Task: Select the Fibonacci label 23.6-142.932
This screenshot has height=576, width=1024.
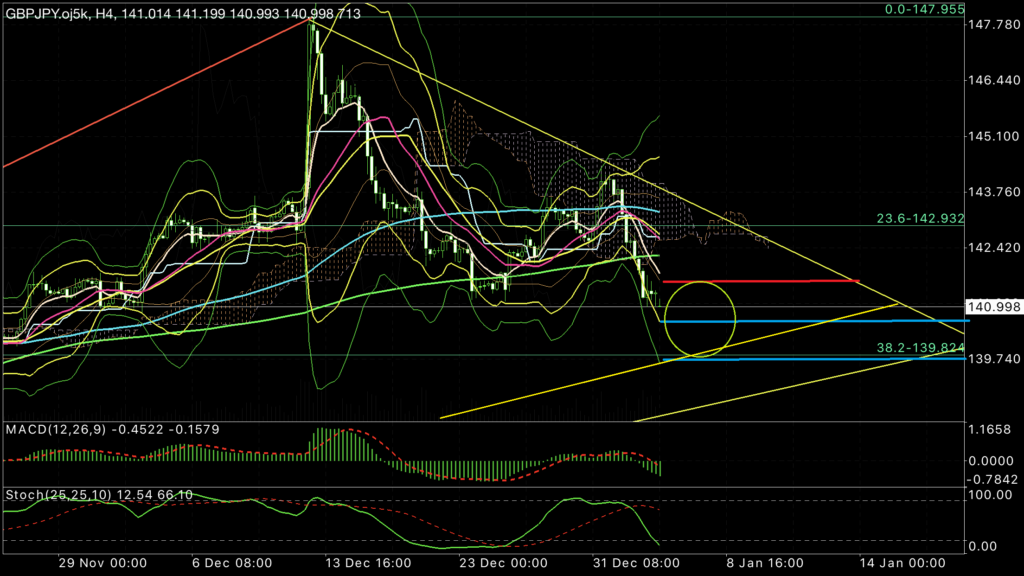Action: coord(920,218)
